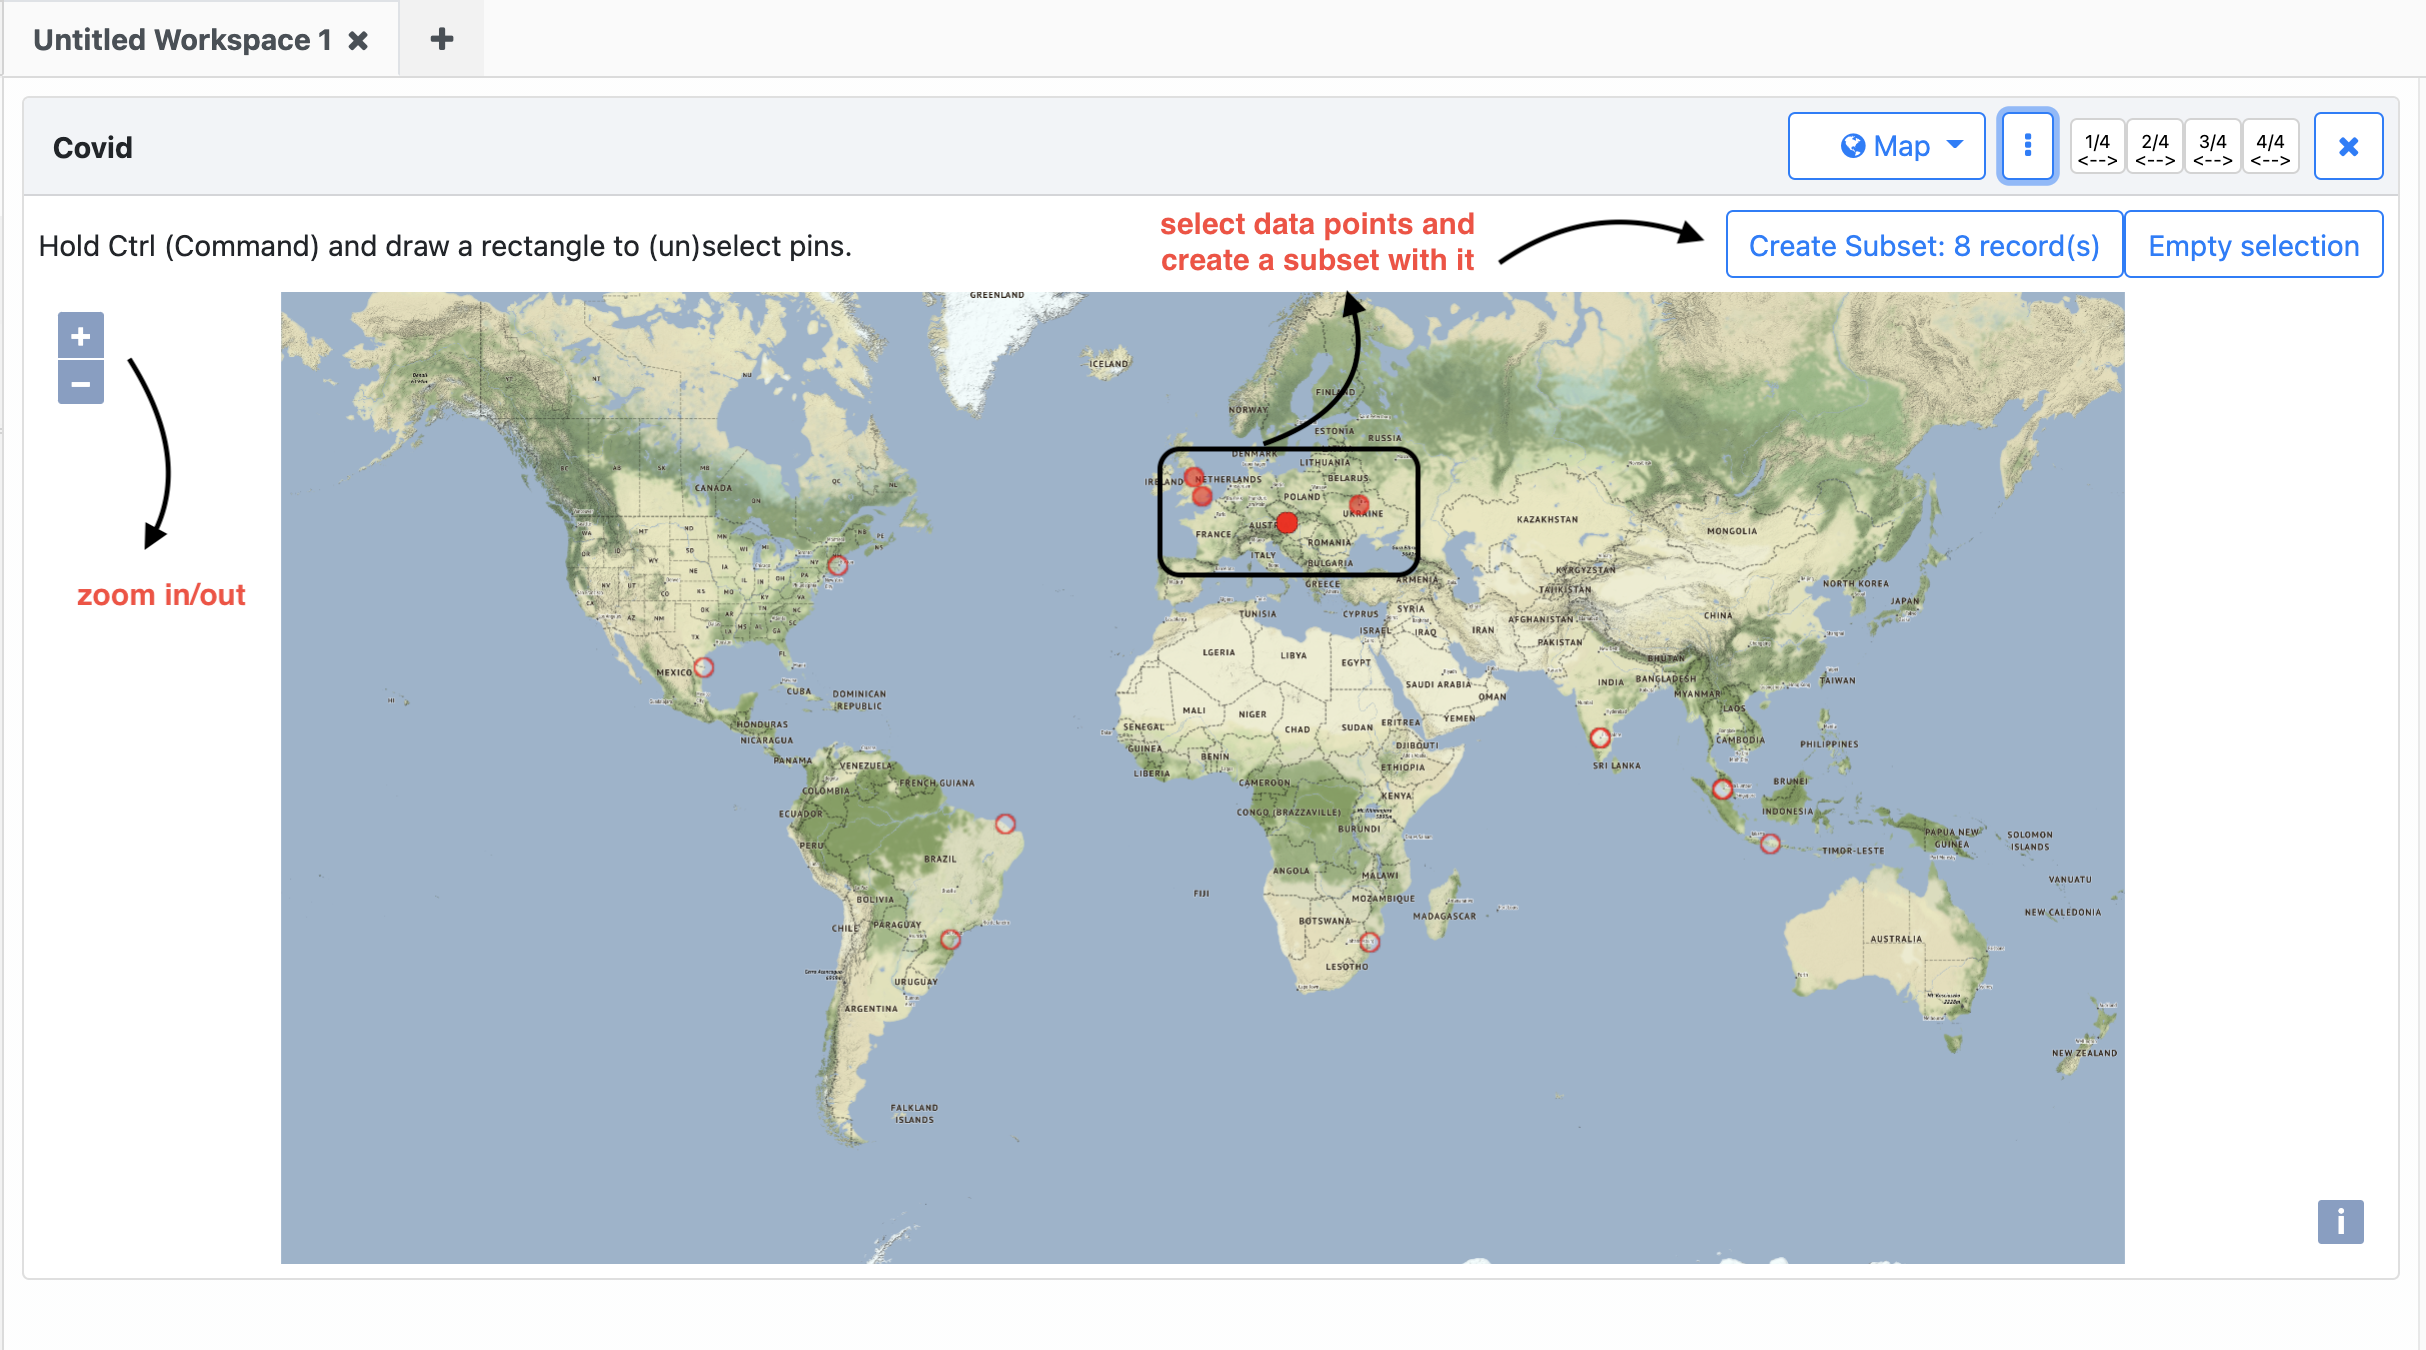
Task: Click Empty selection button
Action: point(2253,245)
